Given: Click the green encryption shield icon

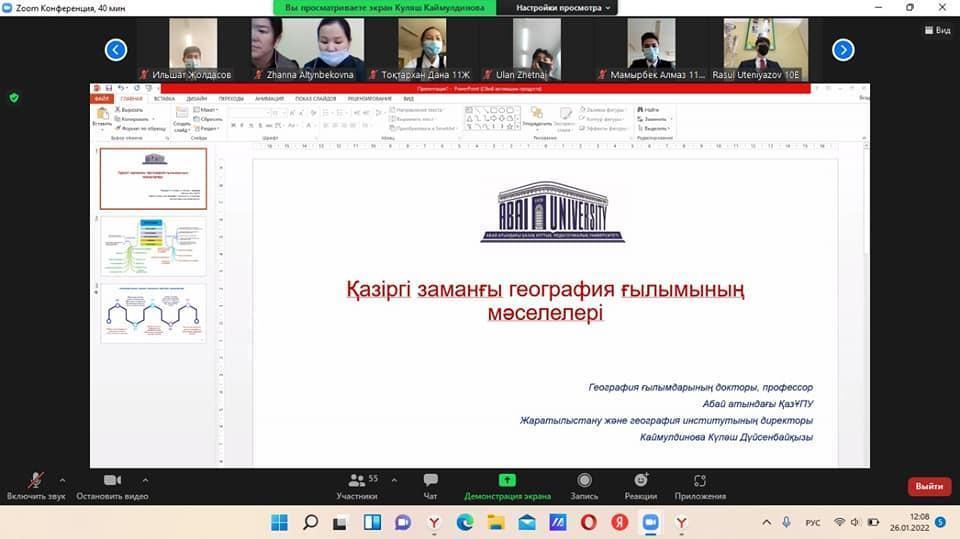Looking at the screenshot, I should click(14, 97).
